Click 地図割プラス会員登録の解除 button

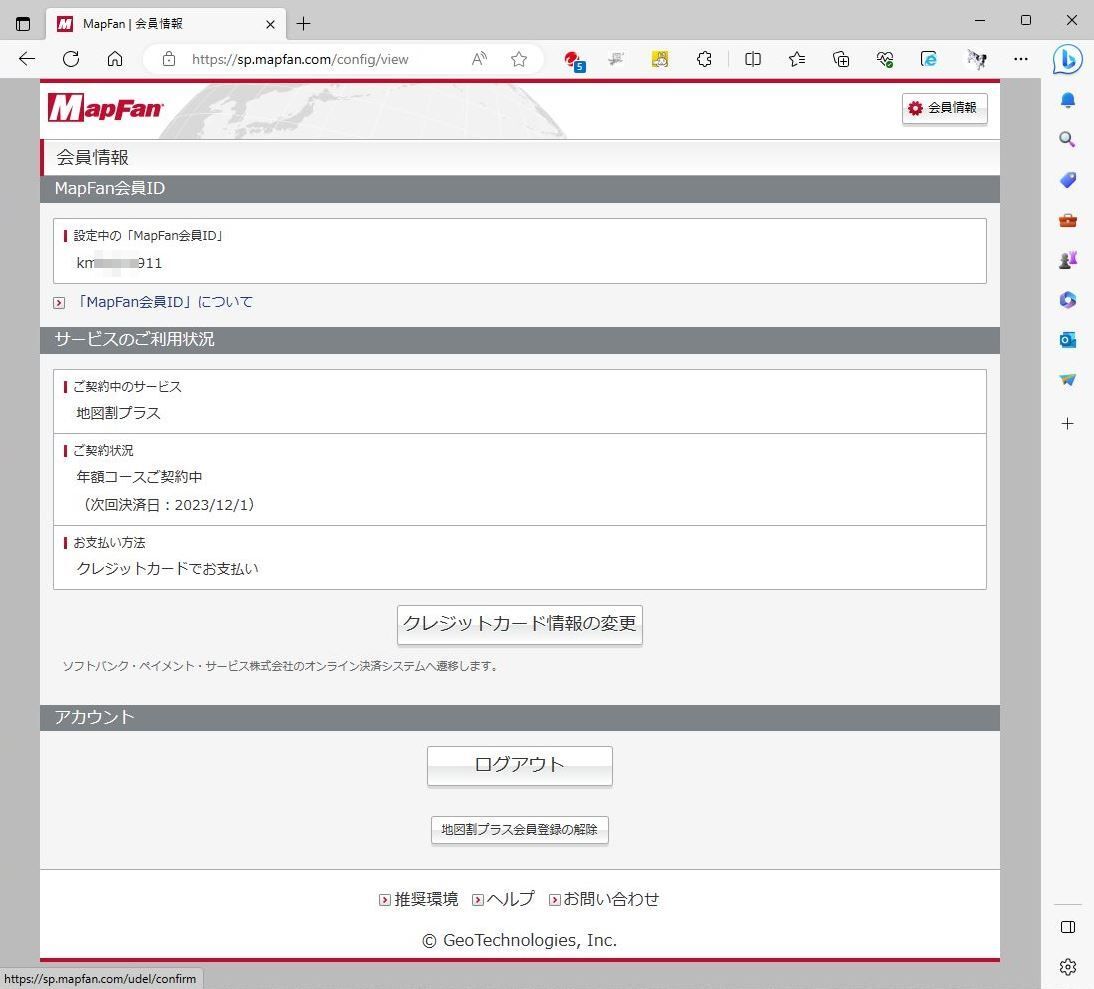520,830
